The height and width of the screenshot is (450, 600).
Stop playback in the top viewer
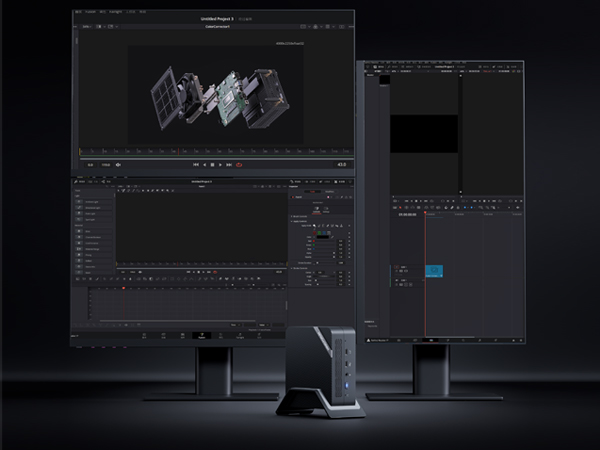click(213, 164)
